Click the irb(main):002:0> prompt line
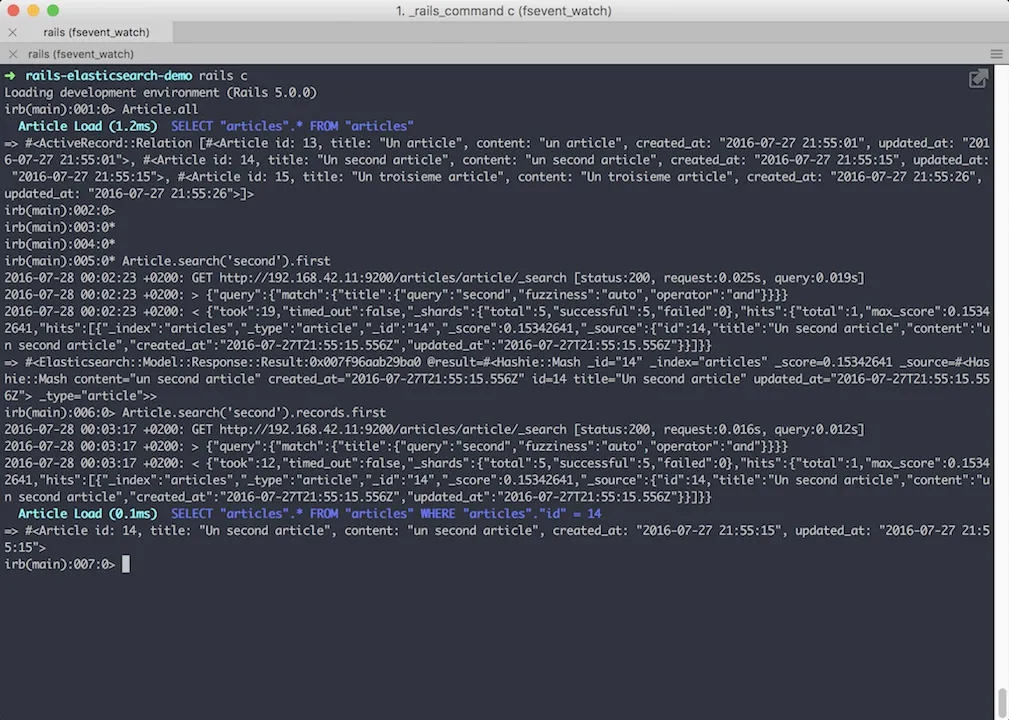 [x=60, y=210]
